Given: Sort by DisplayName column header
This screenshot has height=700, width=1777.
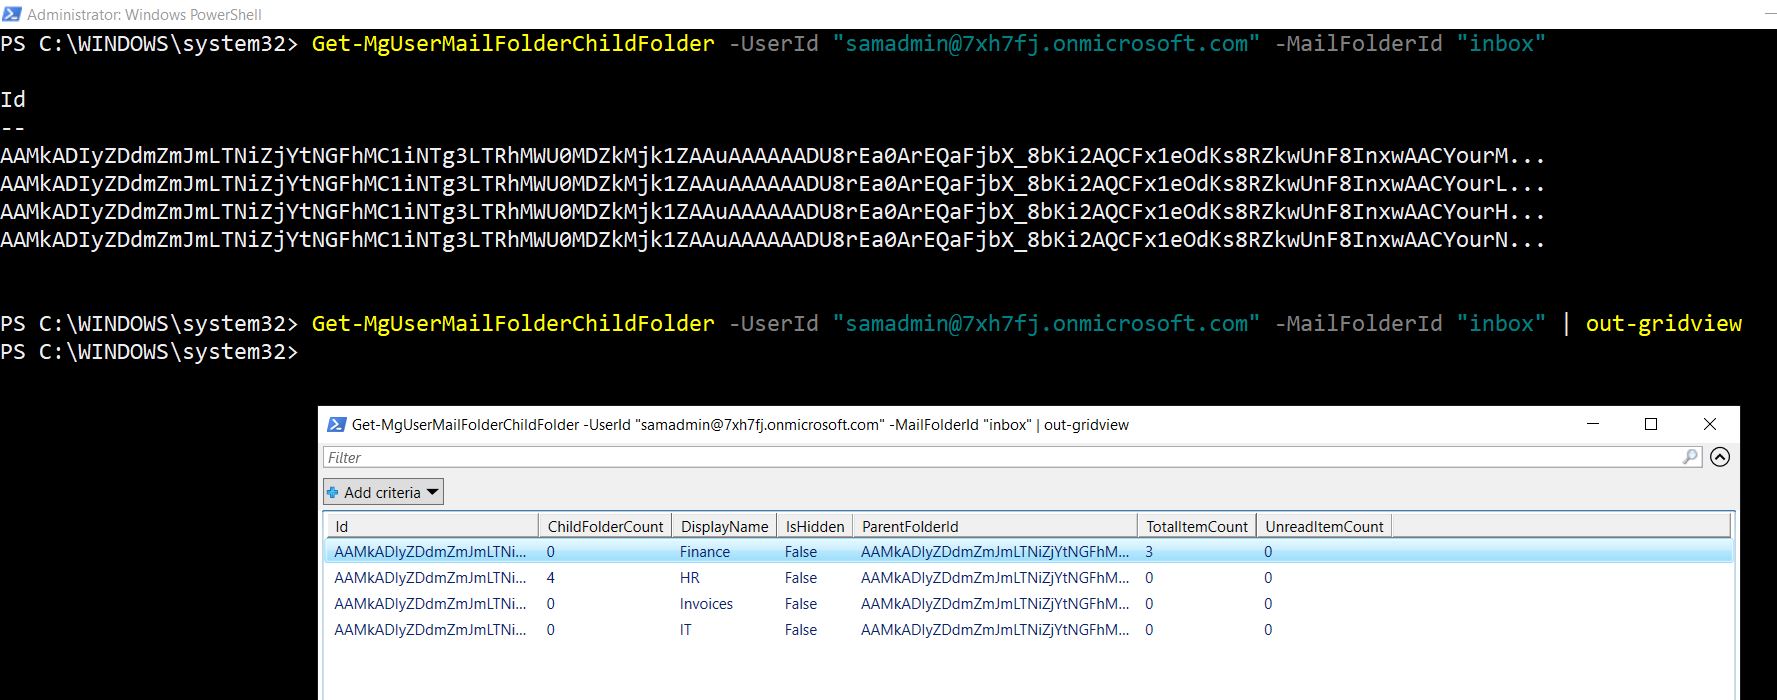Looking at the screenshot, I should point(724,526).
